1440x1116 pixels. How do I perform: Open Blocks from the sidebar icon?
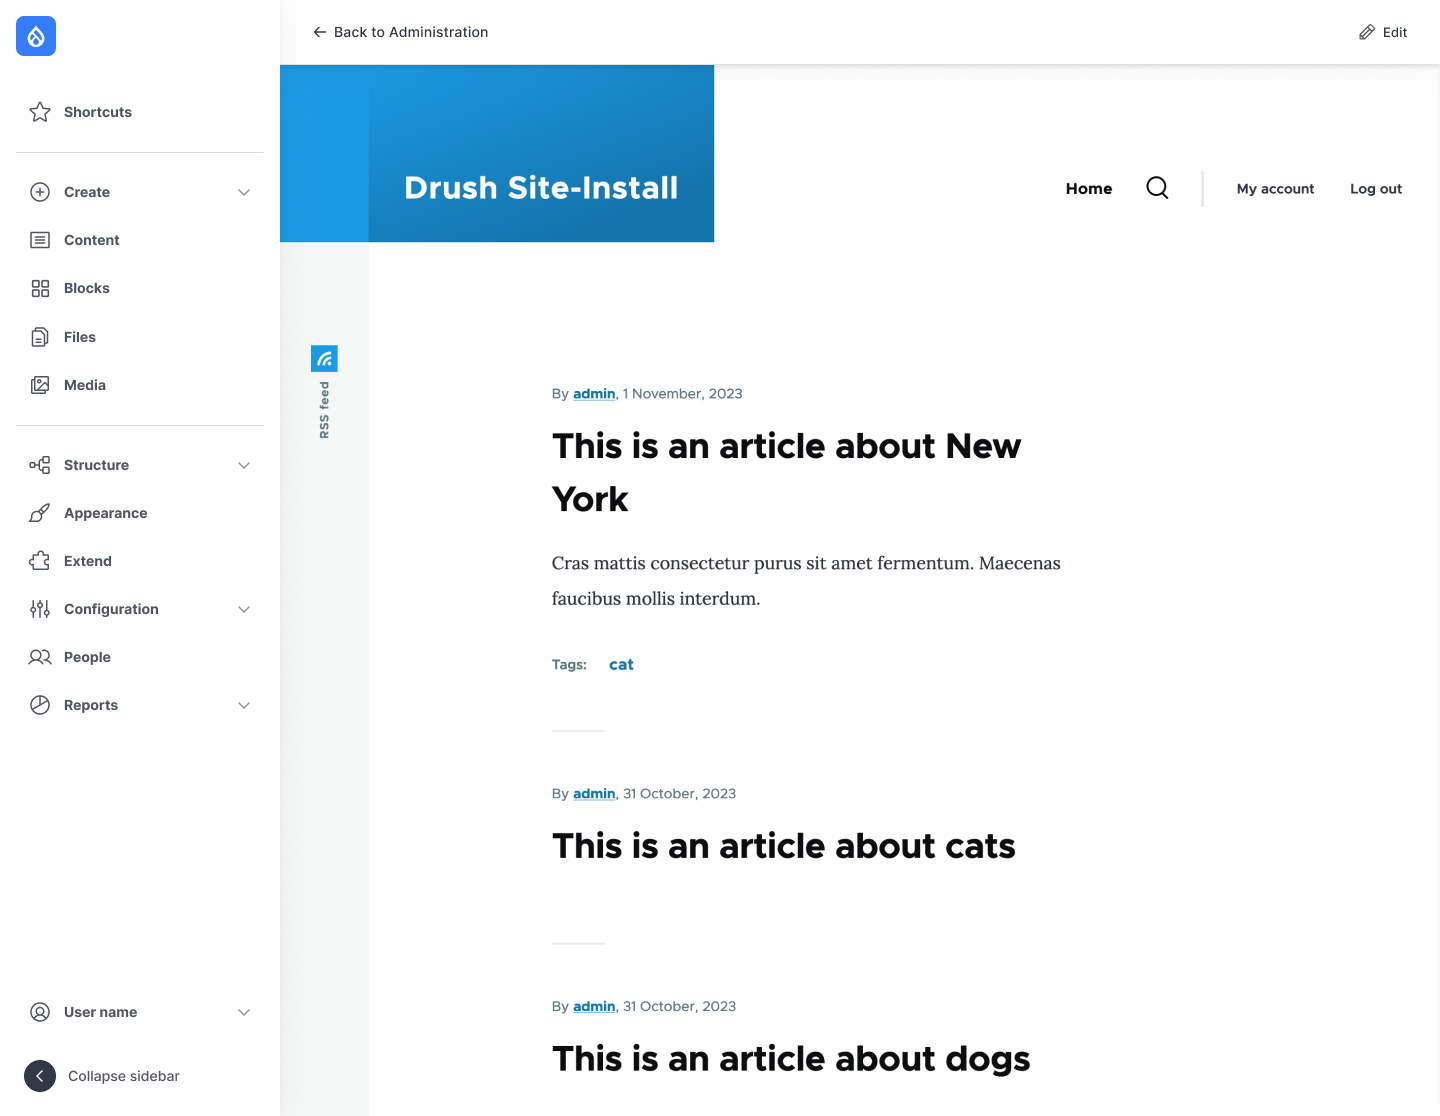pyautogui.click(x=40, y=288)
